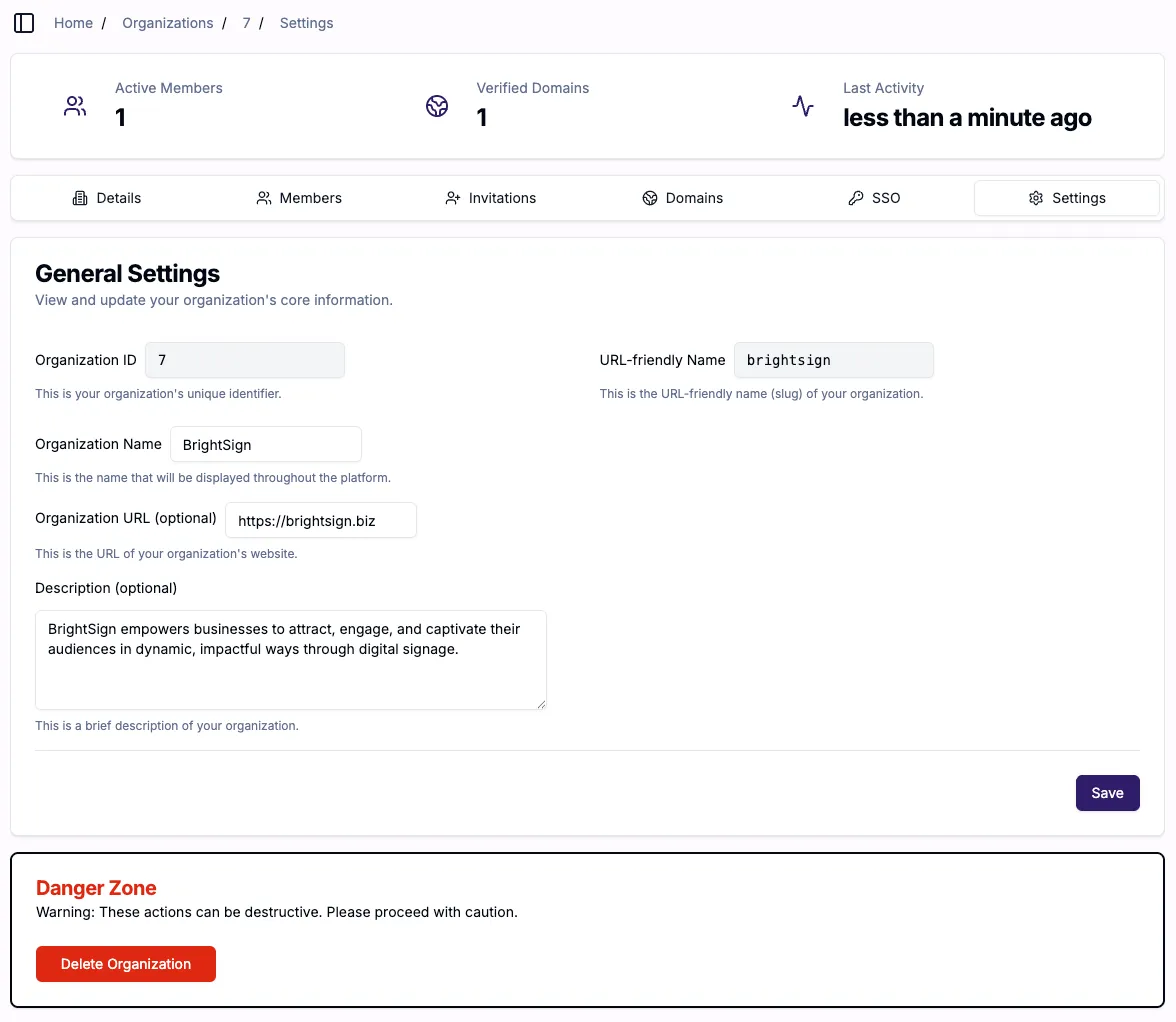The width and height of the screenshot is (1176, 1022).
Task: Go to Home in breadcrumb
Action: coord(74,23)
